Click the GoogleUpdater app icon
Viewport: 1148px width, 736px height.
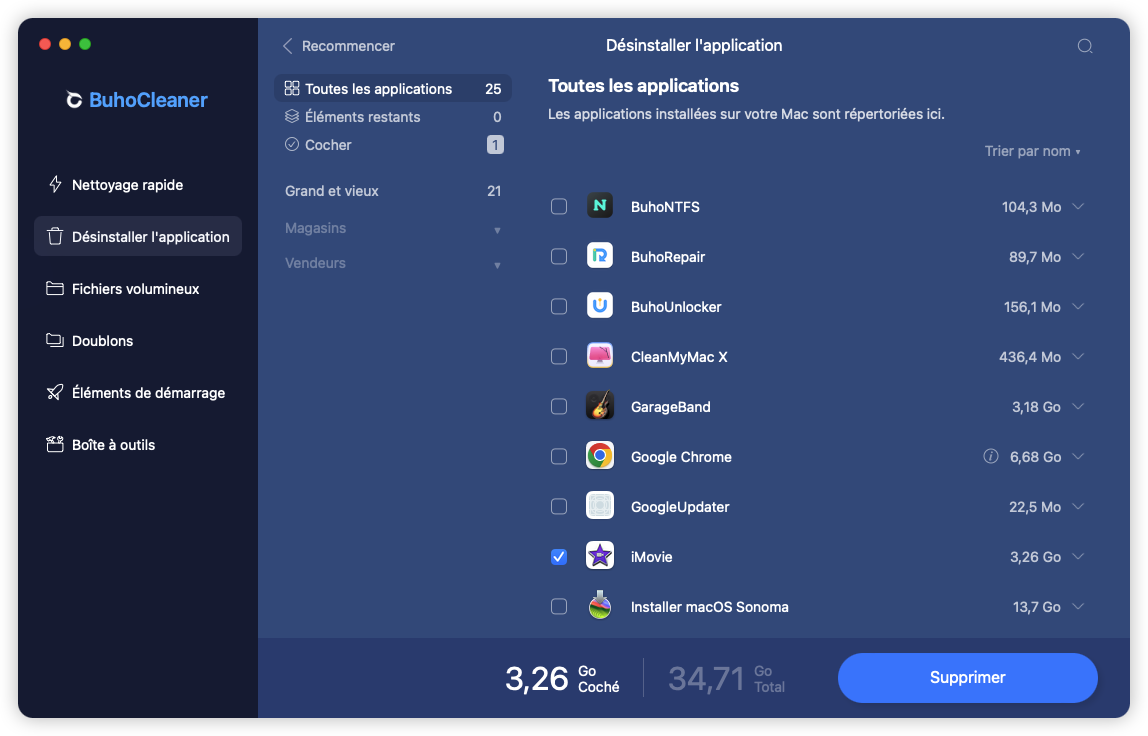click(x=600, y=506)
